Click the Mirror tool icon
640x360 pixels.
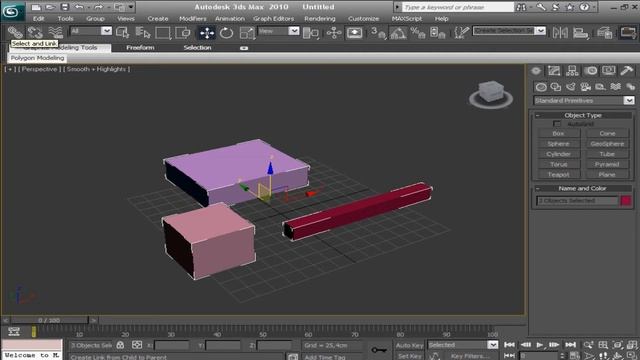coord(560,33)
